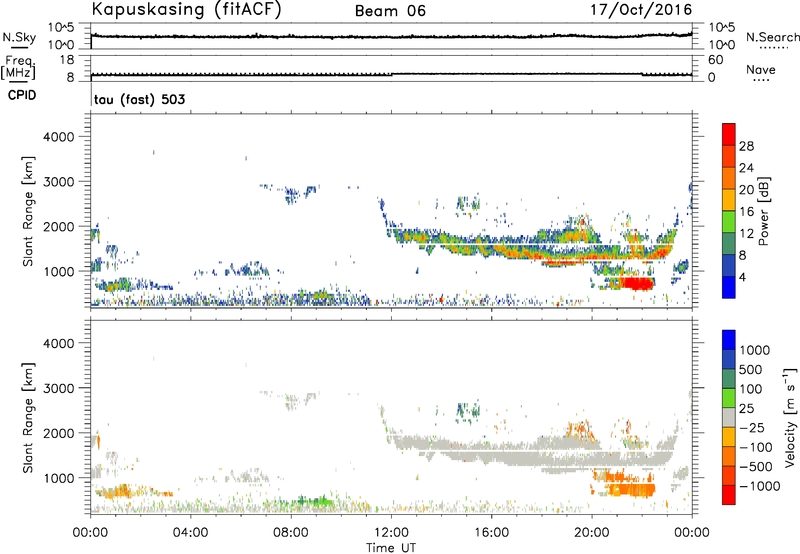The height and width of the screenshot is (554, 800).
Task: Click the Power [dB] colorbar title
Action: coord(763,211)
